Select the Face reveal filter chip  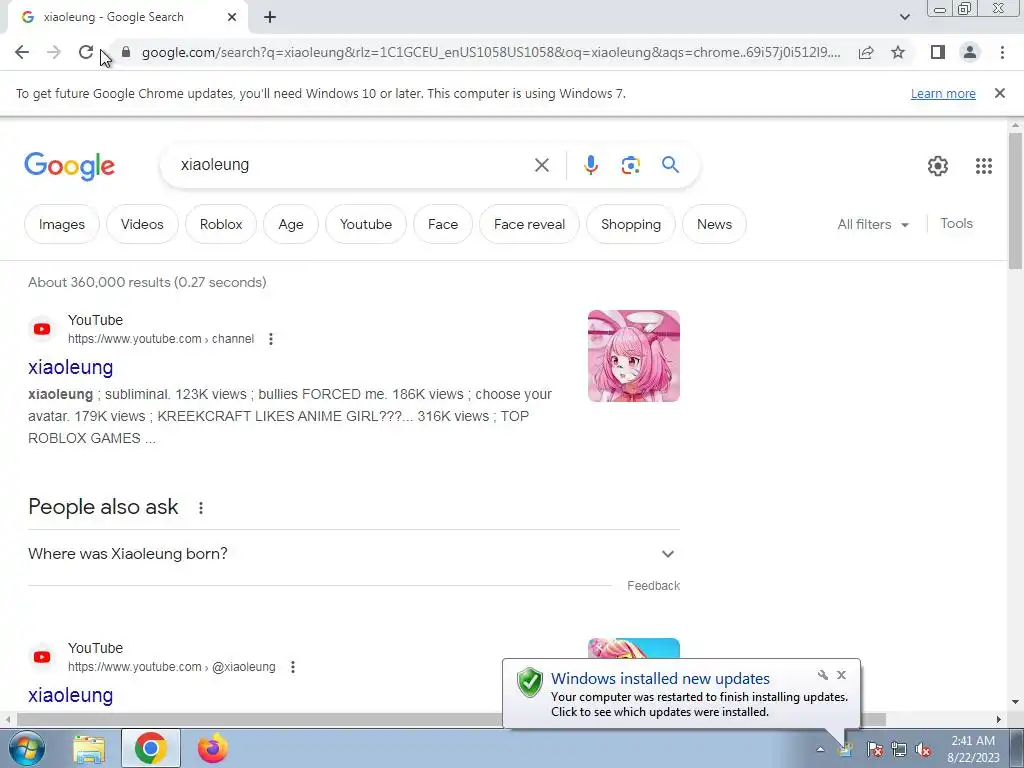(529, 224)
